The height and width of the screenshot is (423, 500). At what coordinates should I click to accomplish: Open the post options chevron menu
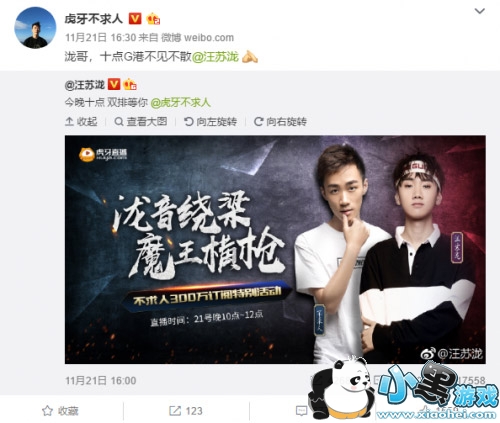pyautogui.click(x=479, y=11)
